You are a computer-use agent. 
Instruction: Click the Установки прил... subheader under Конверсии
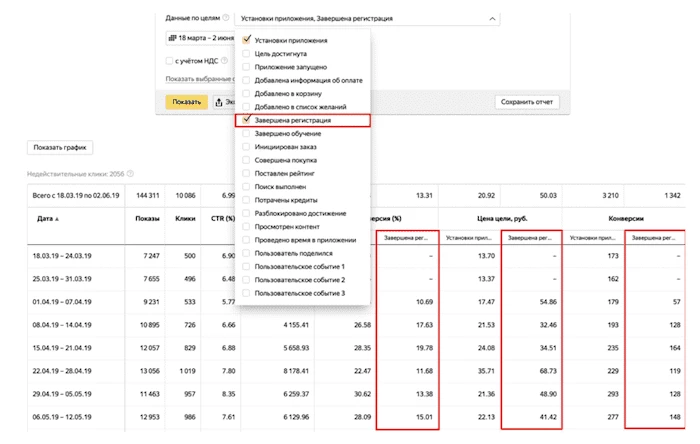tap(592, 238)
